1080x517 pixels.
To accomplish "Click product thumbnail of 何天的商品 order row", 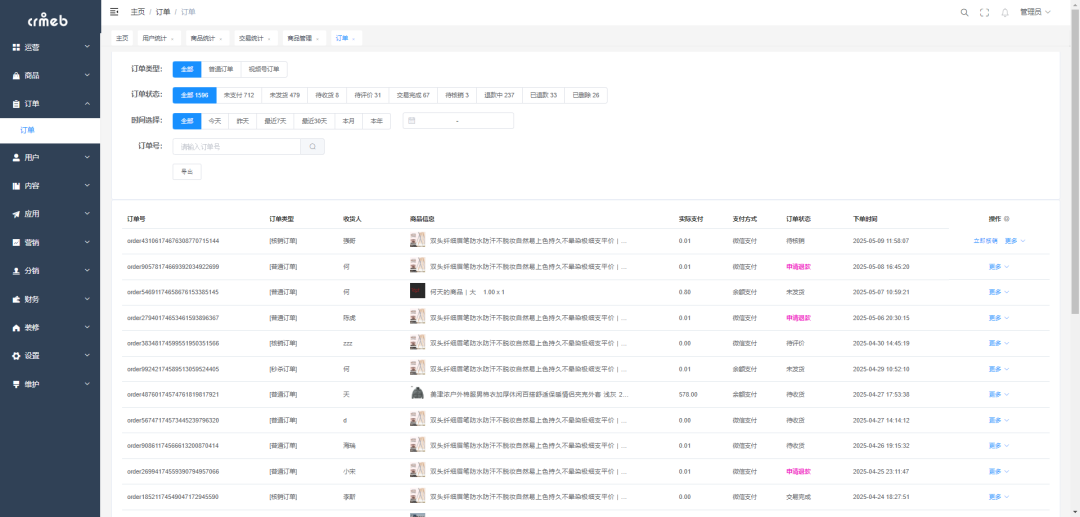I will [417, 292].
